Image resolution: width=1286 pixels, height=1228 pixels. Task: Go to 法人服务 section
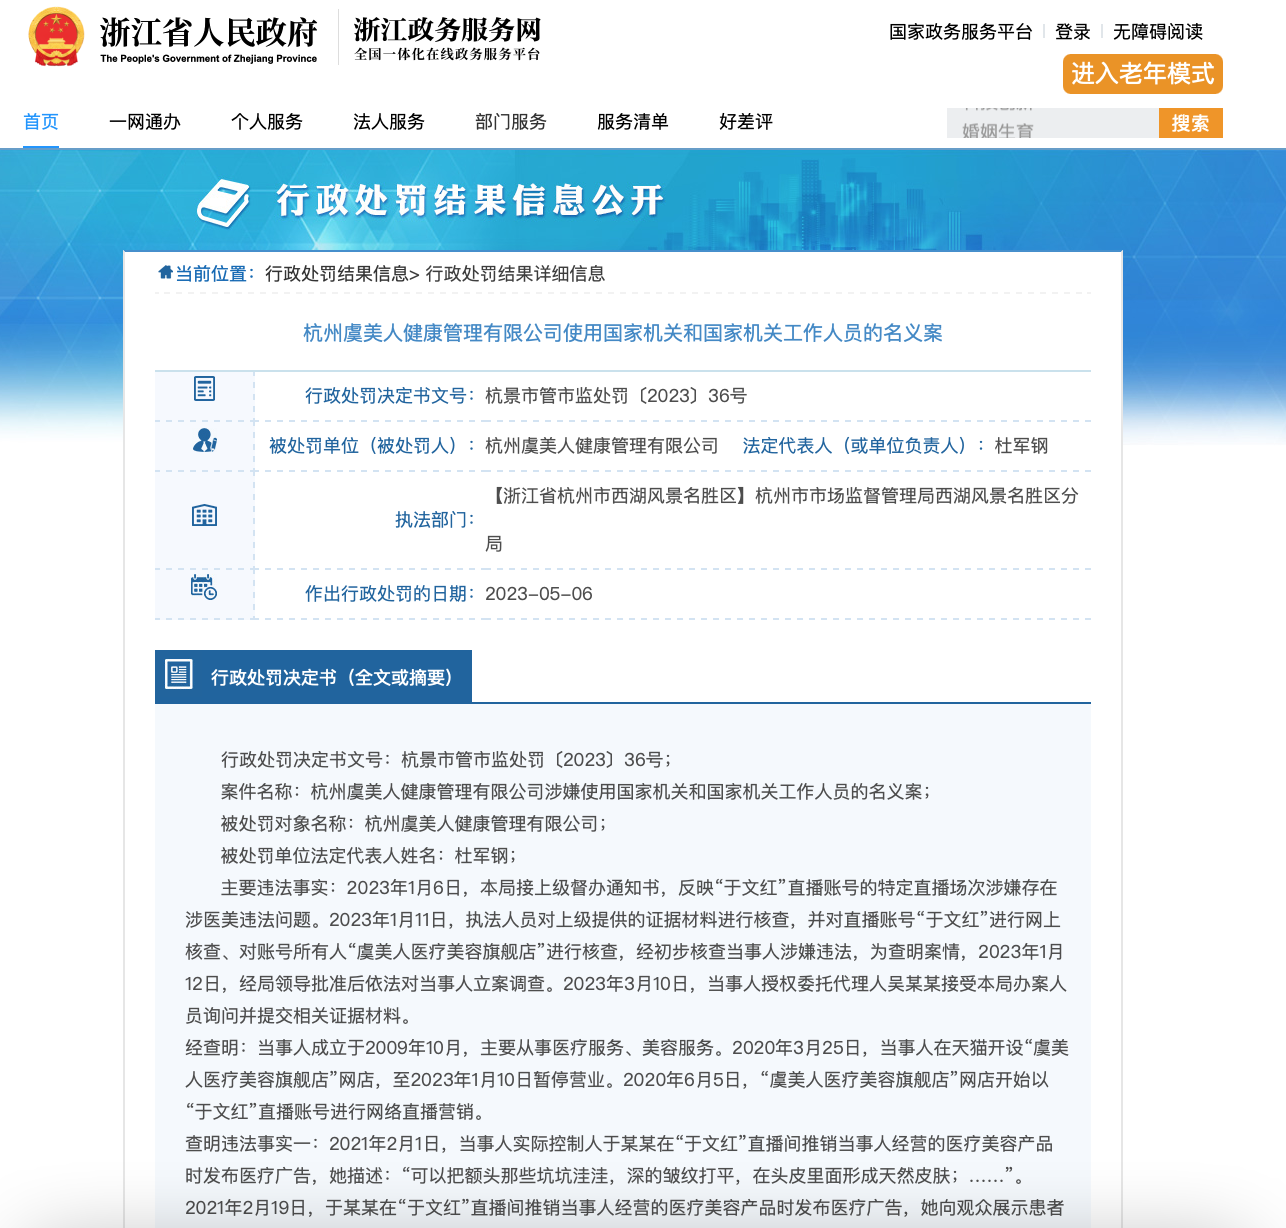pyautogui.click(x=389, y=122)
